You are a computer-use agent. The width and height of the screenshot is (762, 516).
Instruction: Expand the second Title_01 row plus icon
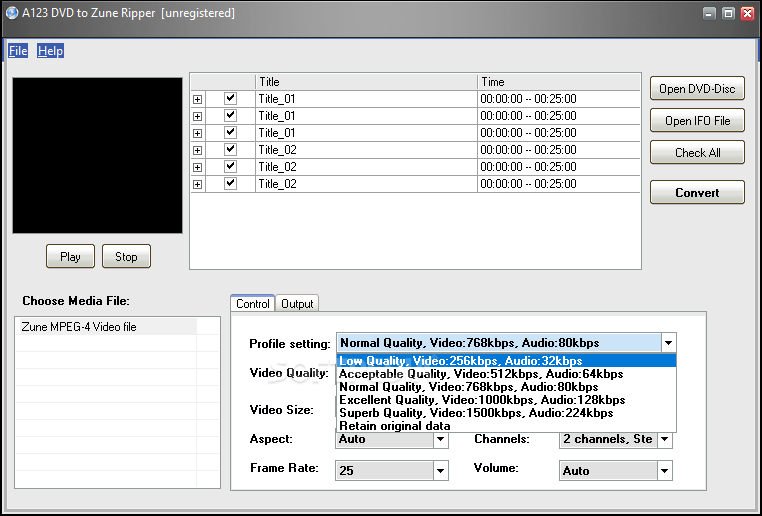pos(197,117)
